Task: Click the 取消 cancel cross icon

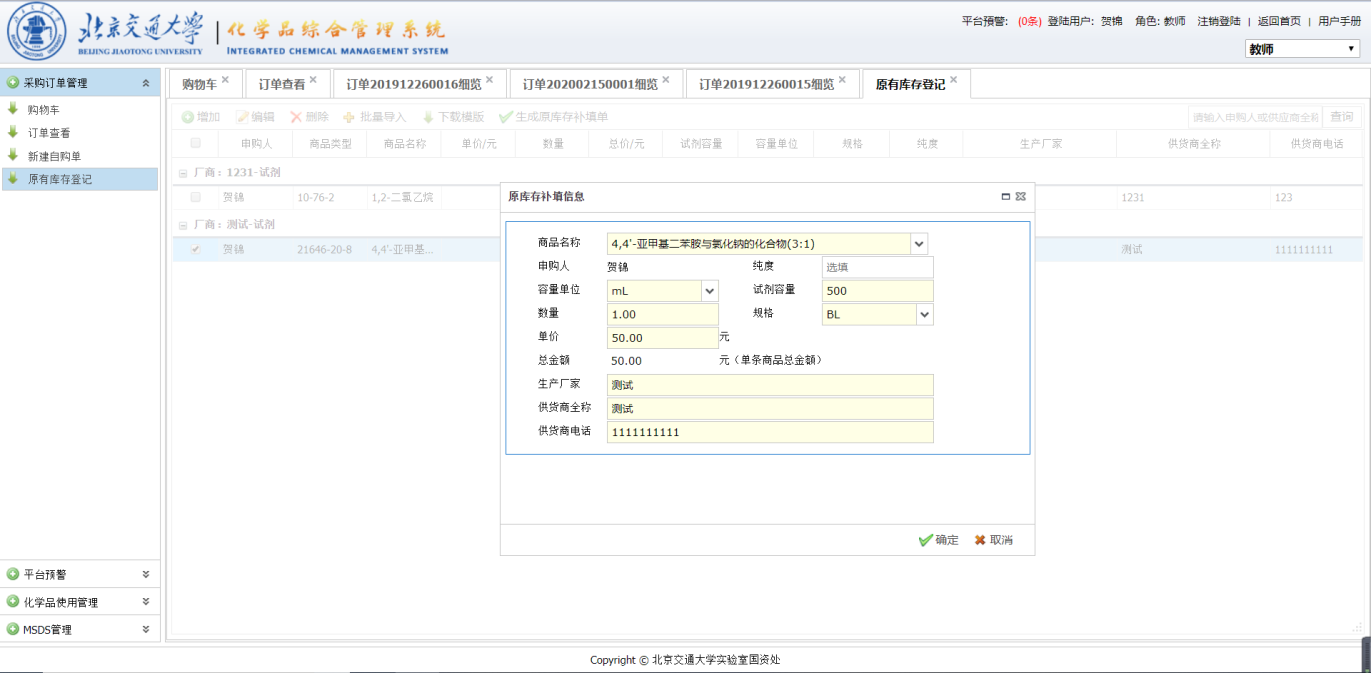Action: point(980,540)
